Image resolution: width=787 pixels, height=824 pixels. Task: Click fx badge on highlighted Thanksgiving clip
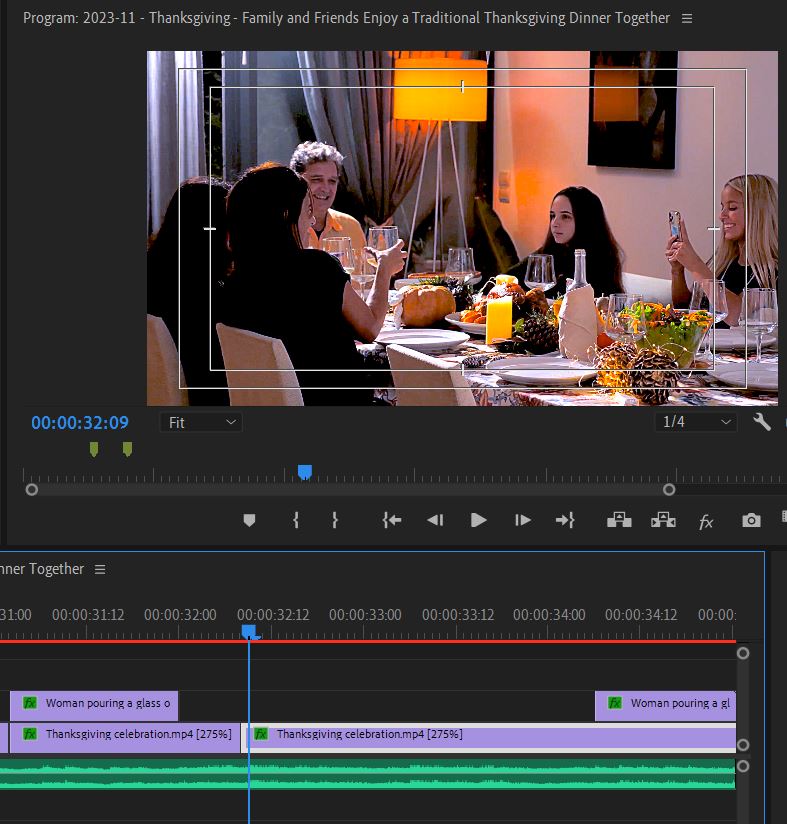point(261,734)
